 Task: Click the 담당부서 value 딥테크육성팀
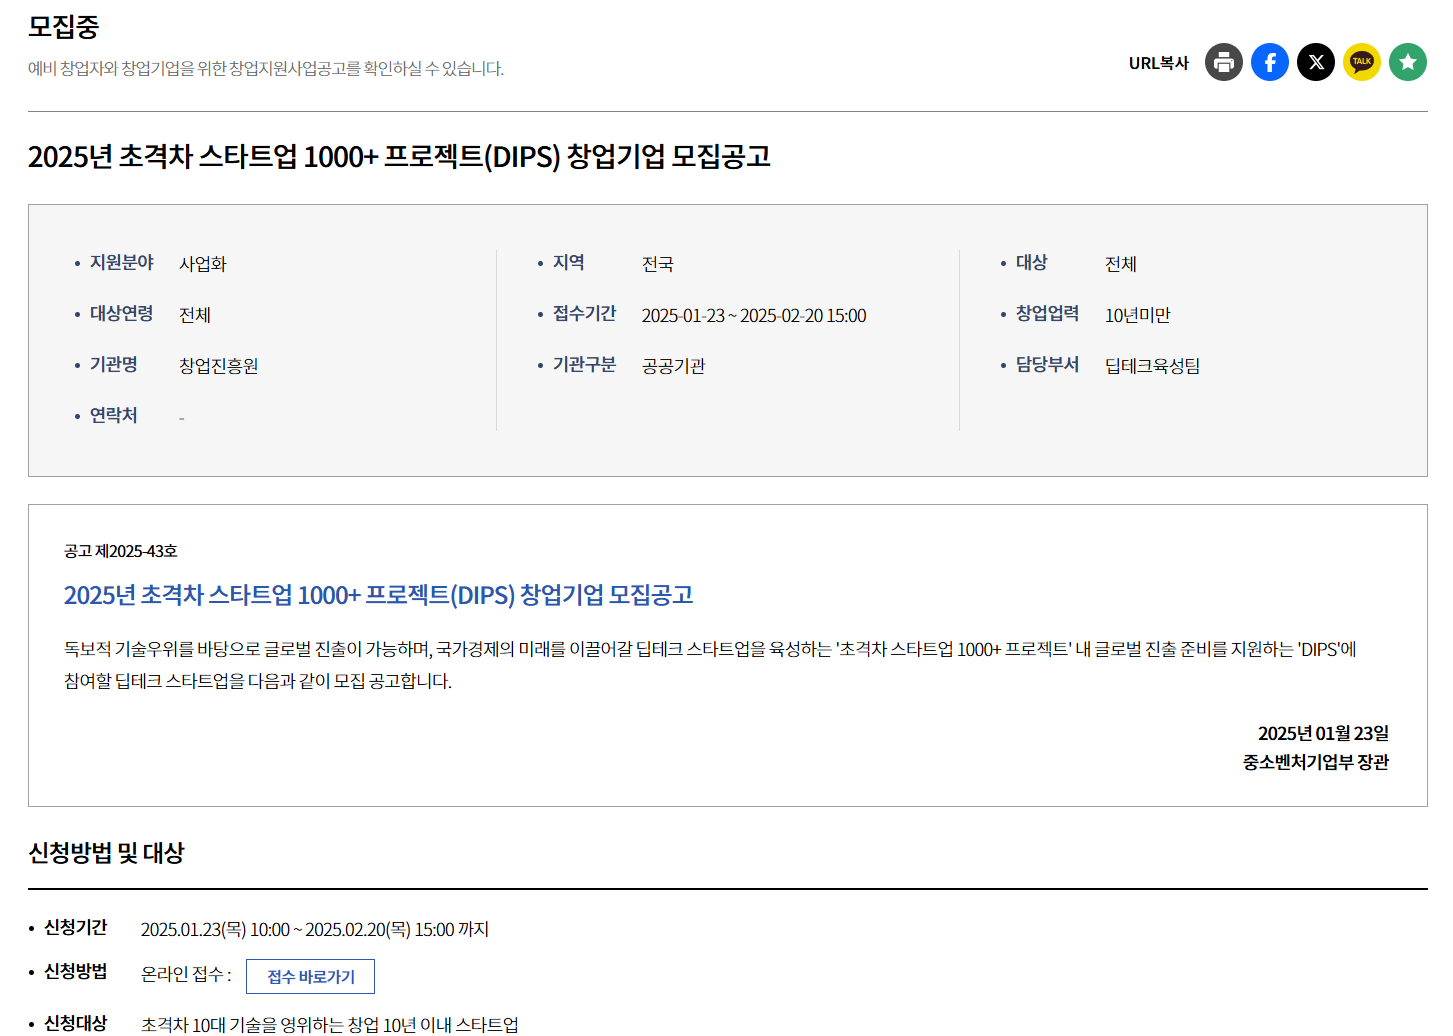1153,366
